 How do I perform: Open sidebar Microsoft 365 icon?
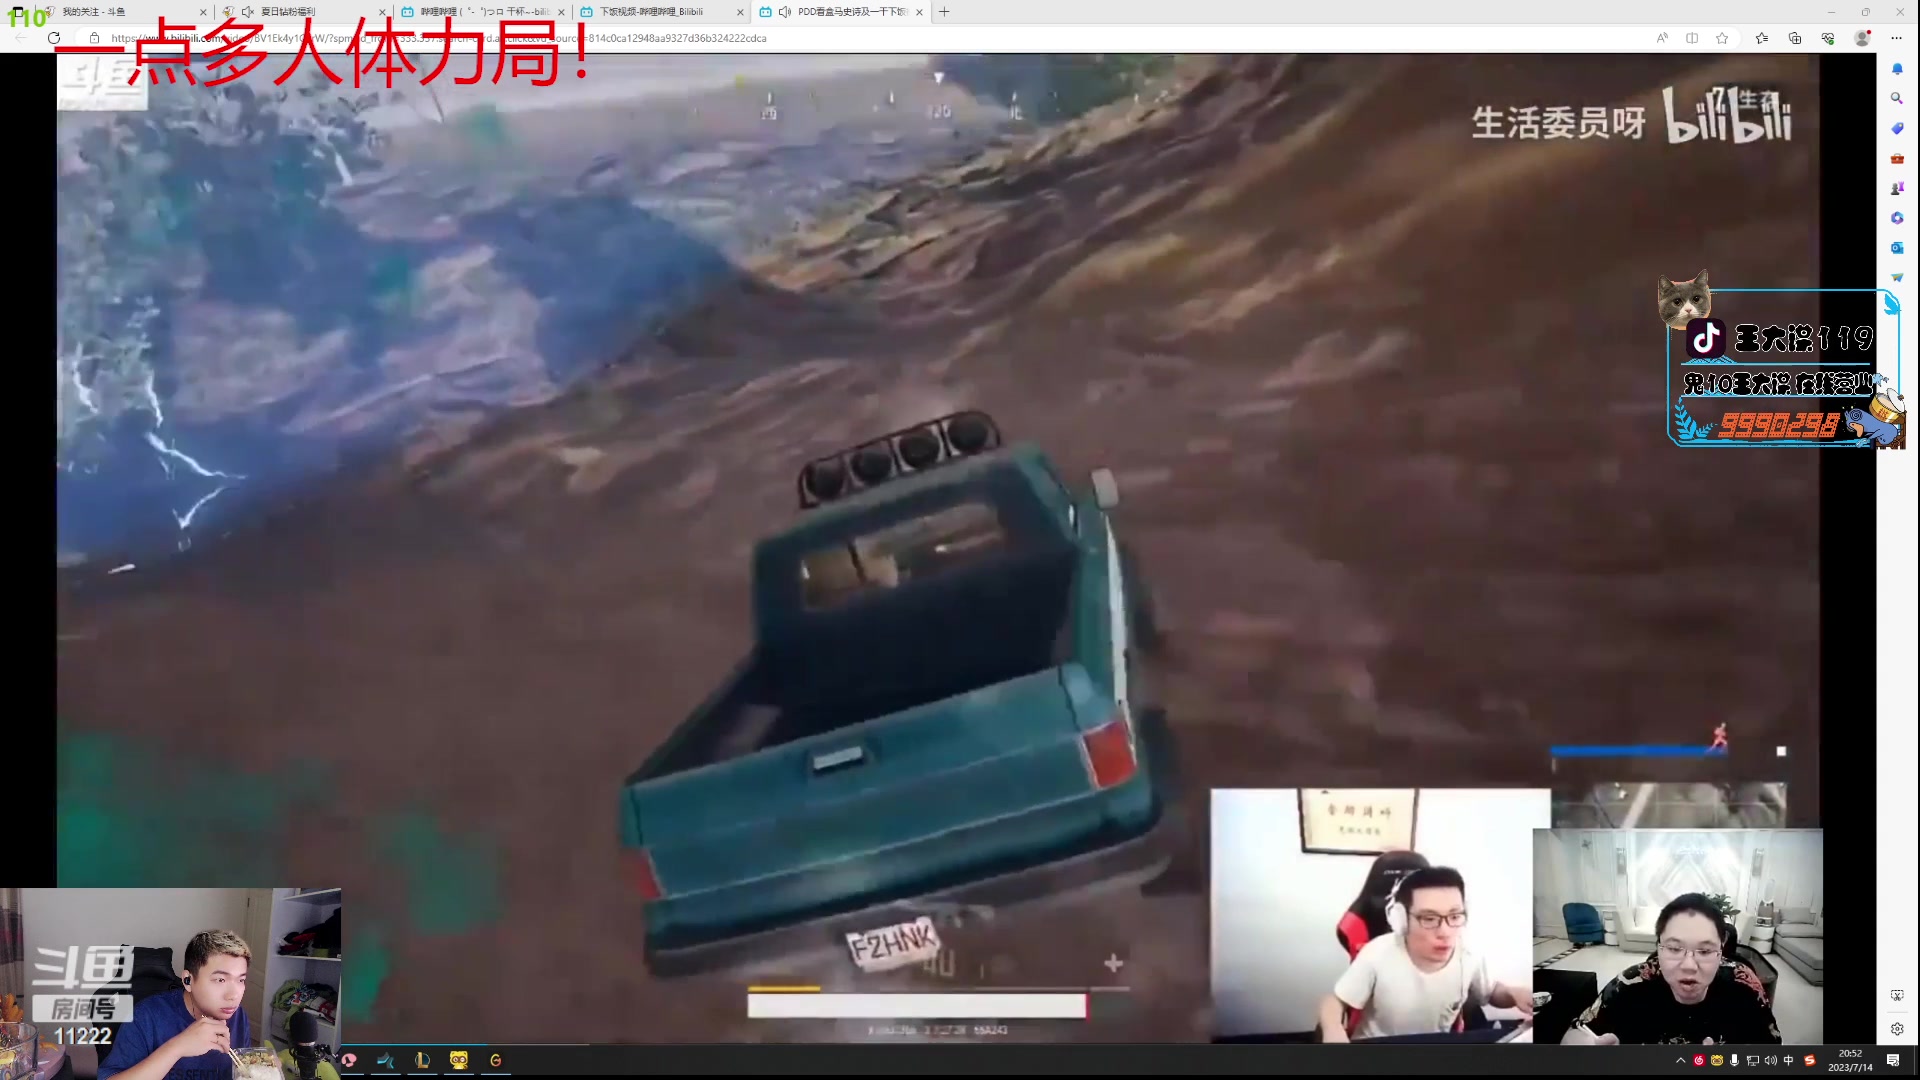point(1897,218)
